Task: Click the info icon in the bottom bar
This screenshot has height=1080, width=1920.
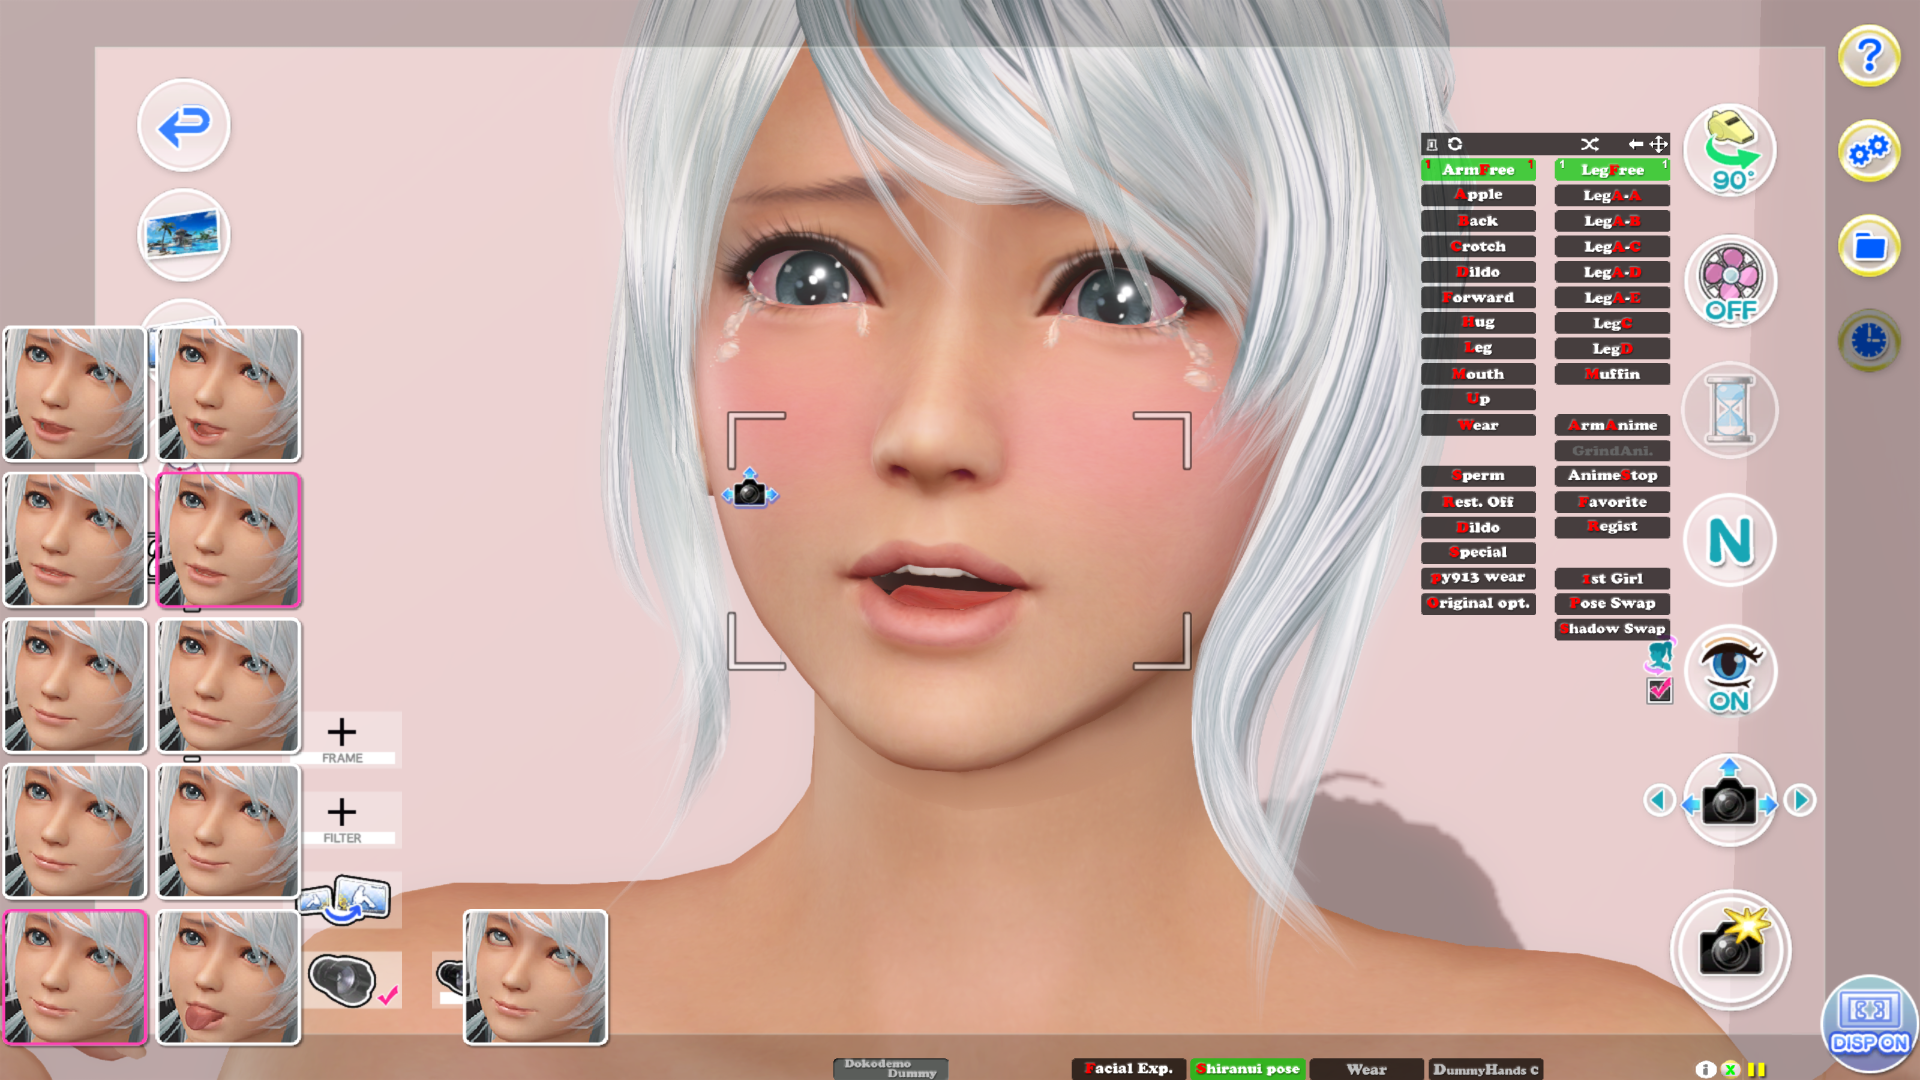Action: click(x=1706, y=1069)
